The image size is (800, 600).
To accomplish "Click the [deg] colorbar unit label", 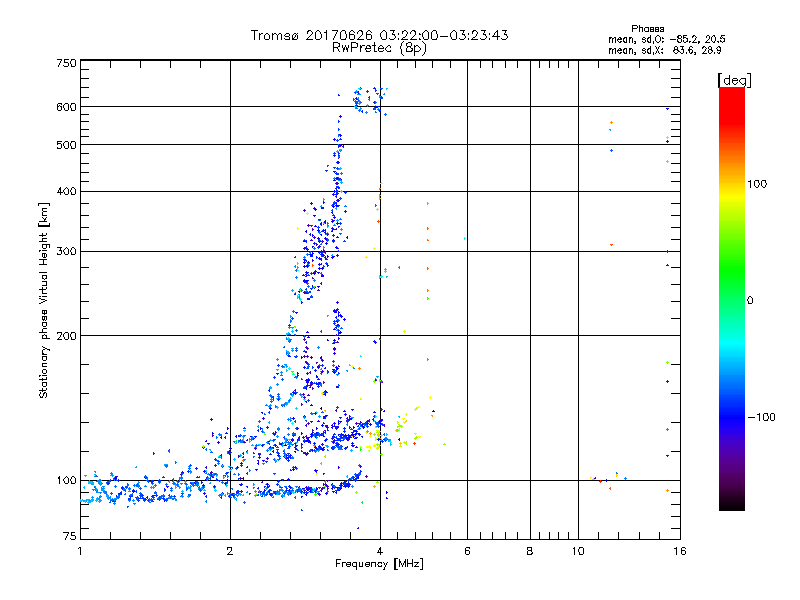I will 734,79.
